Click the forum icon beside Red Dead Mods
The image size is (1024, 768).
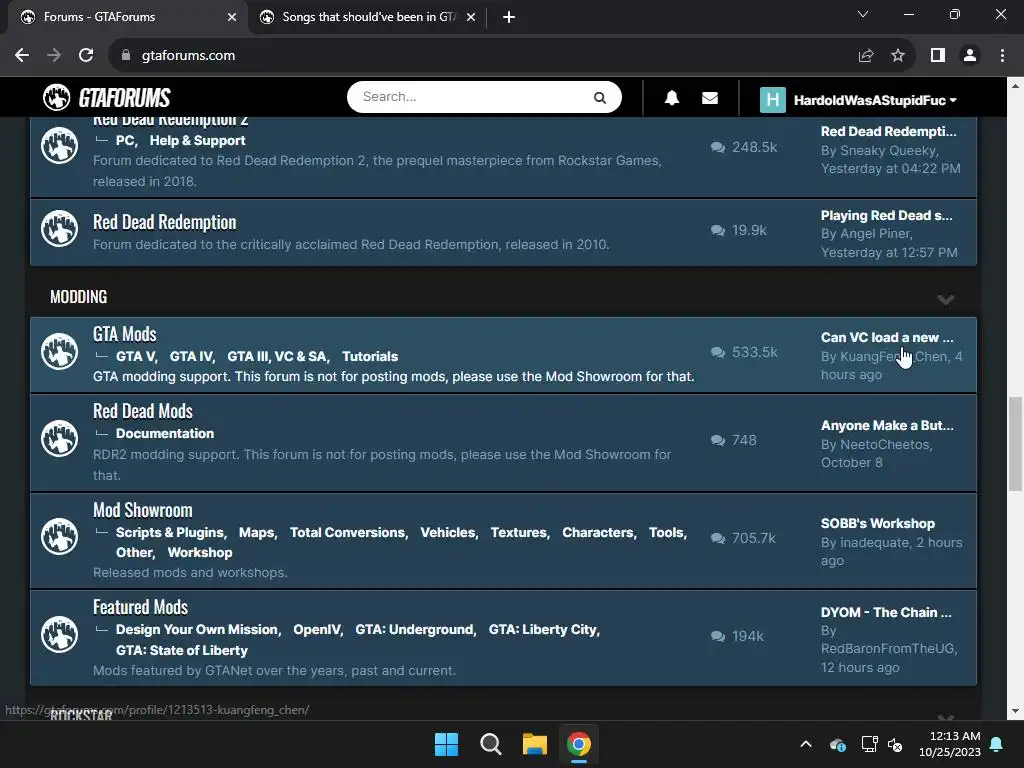click(59, 438)
